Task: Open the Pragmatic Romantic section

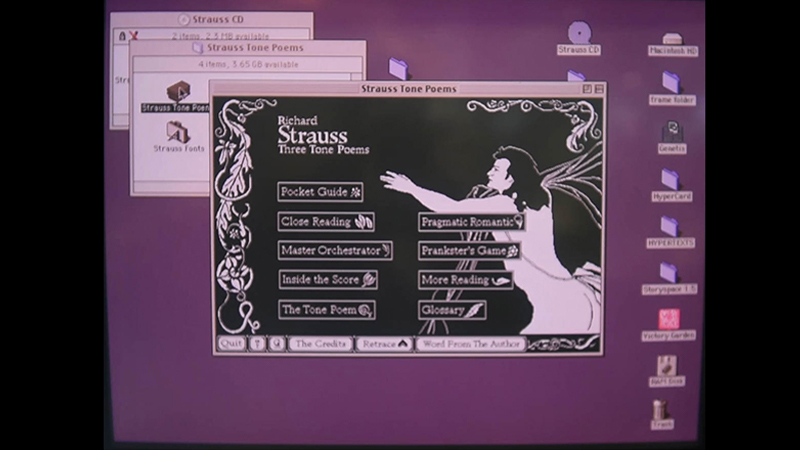Action: pyautogui.click(x=471, y=222)
